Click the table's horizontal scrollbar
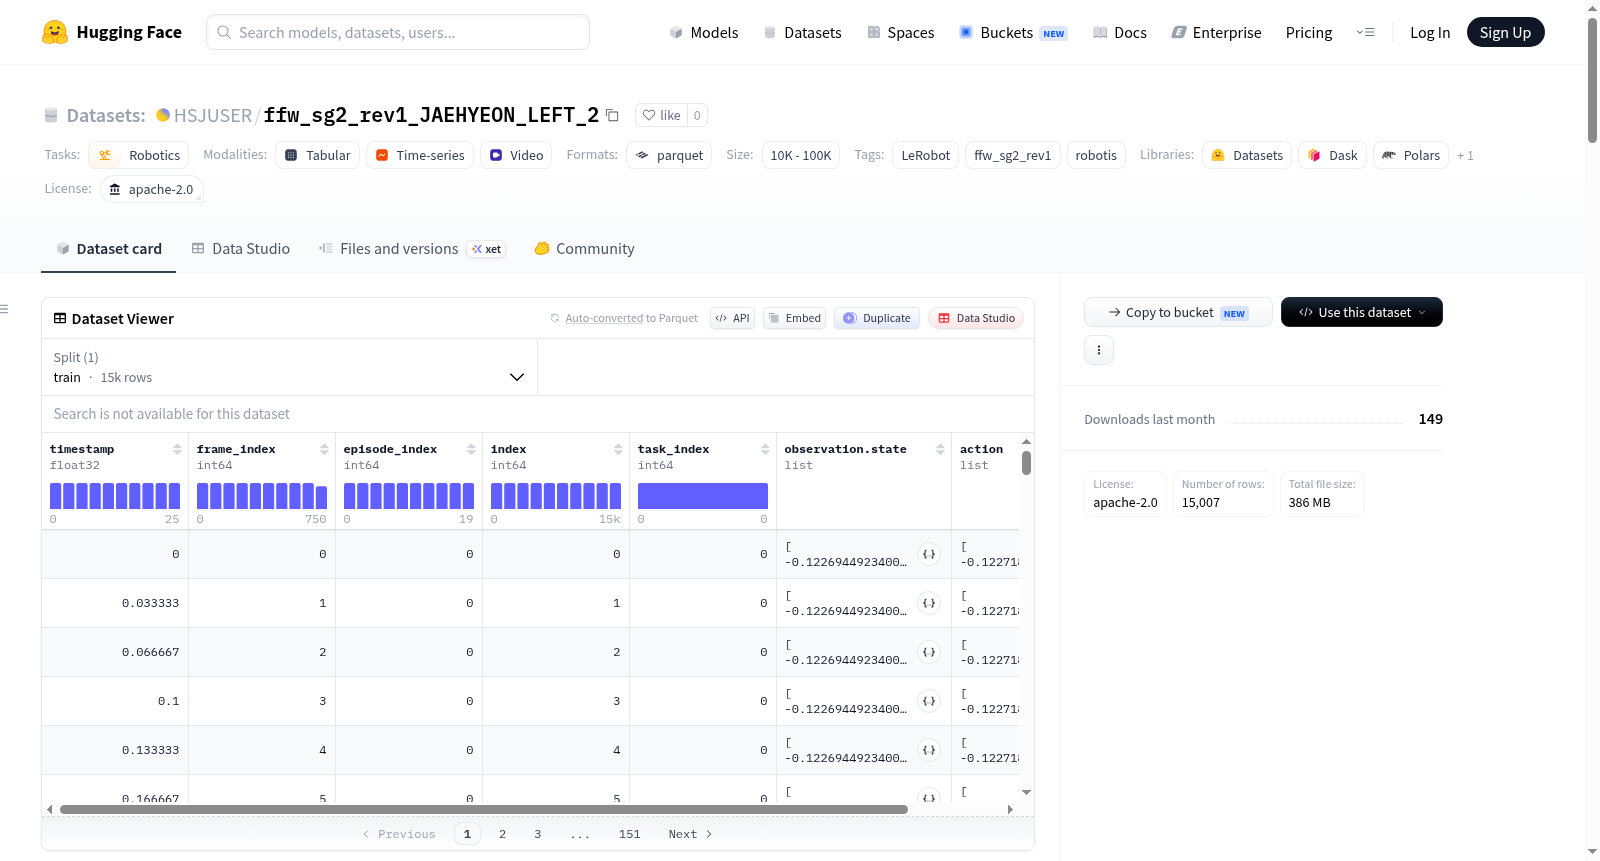The image size is (1600, 861). [484, 809]
